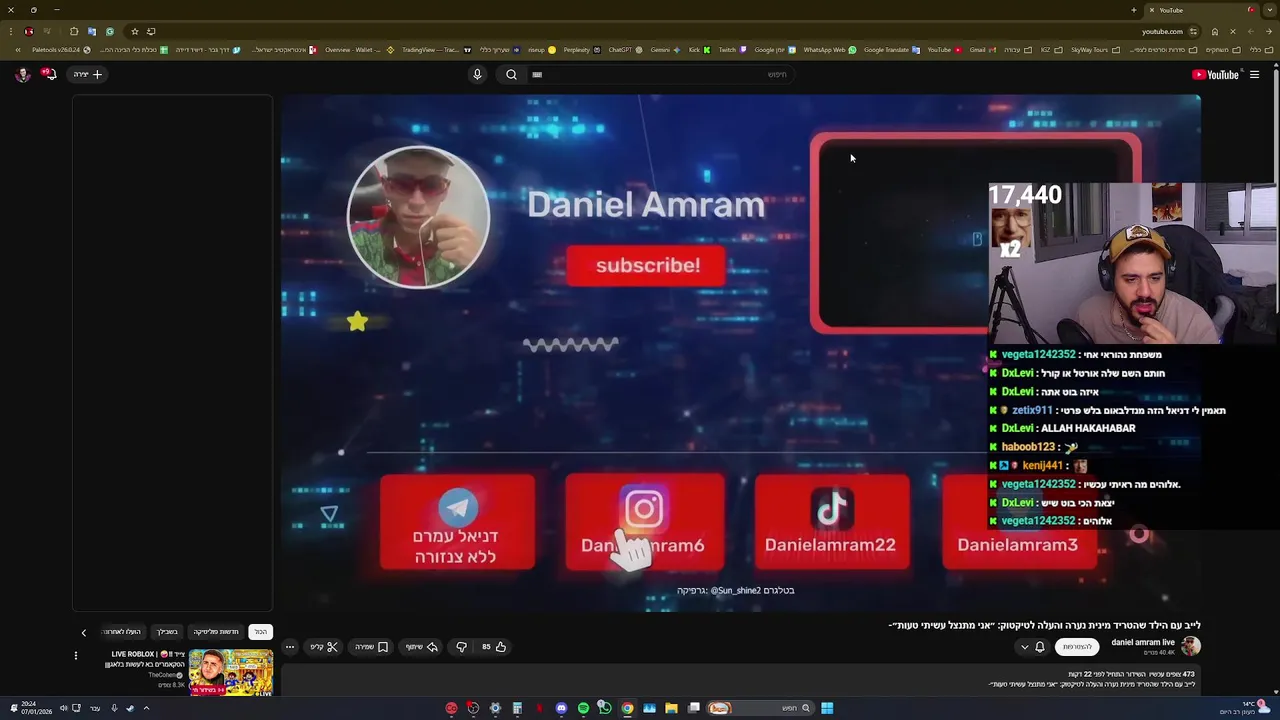Expand hidden bookmarks overflow chevron
The height and width of the screenshot is (720, 1280).
coord(17,49)
